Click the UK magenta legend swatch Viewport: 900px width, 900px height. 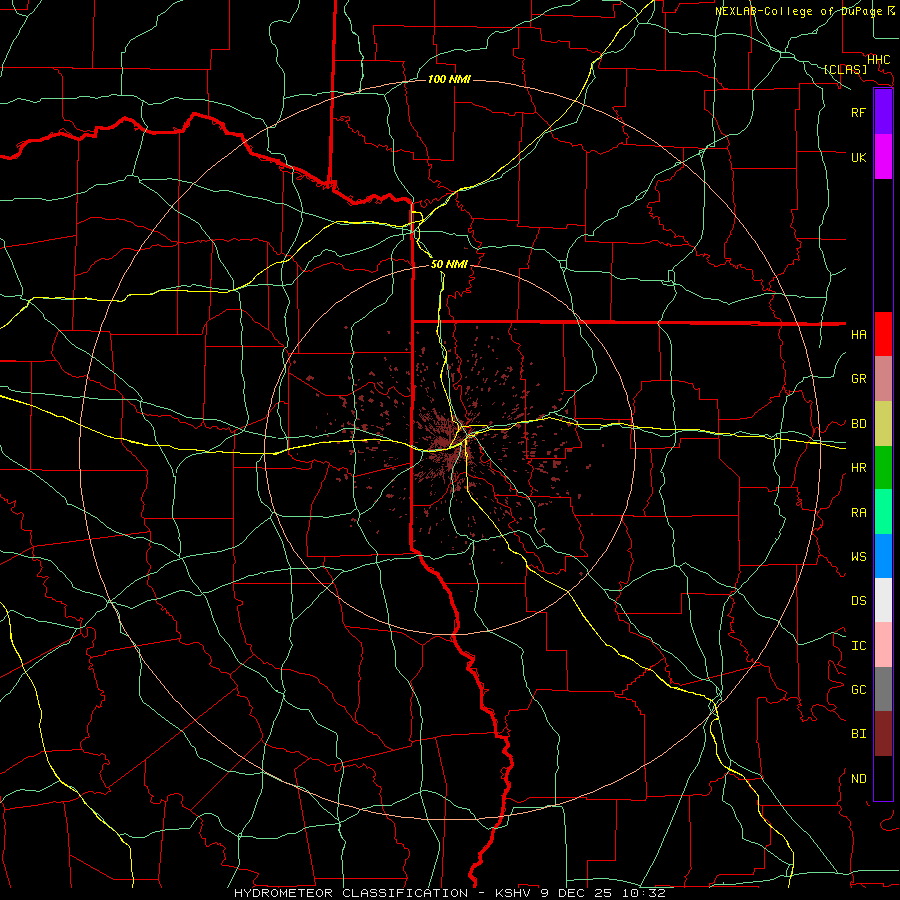click(883, 157)
